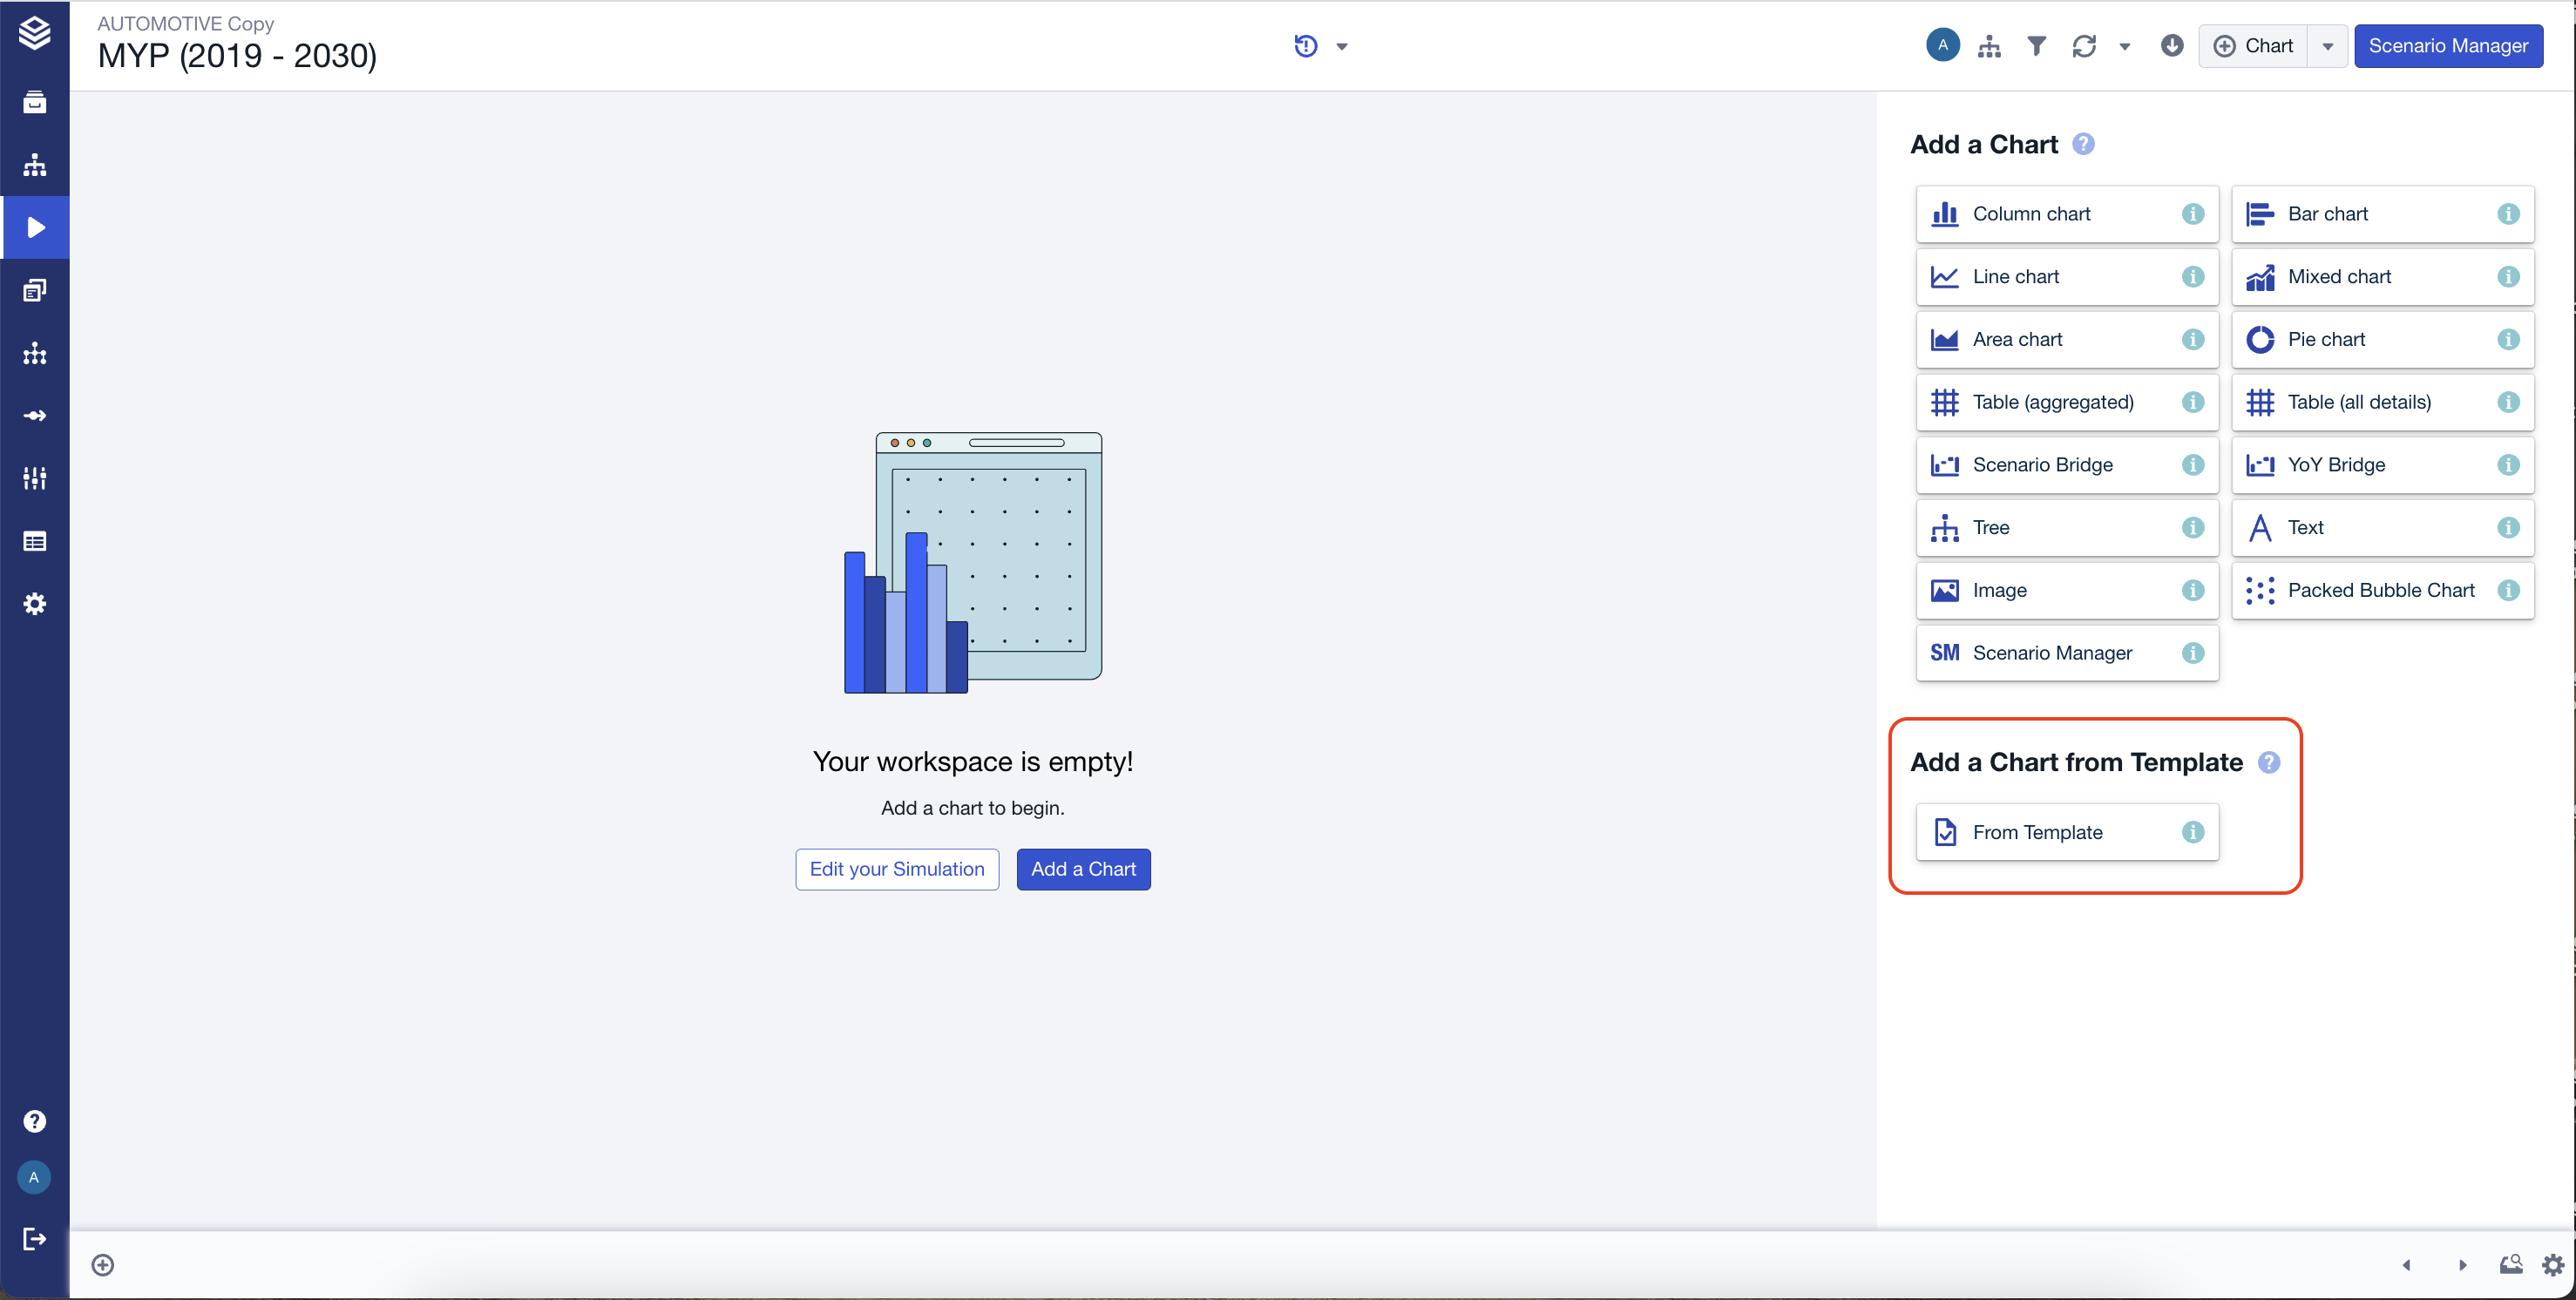Screen dimensions: 2576x1300
Task: Open the Chart button dropdown arrow
Action: coord(2327,47)
